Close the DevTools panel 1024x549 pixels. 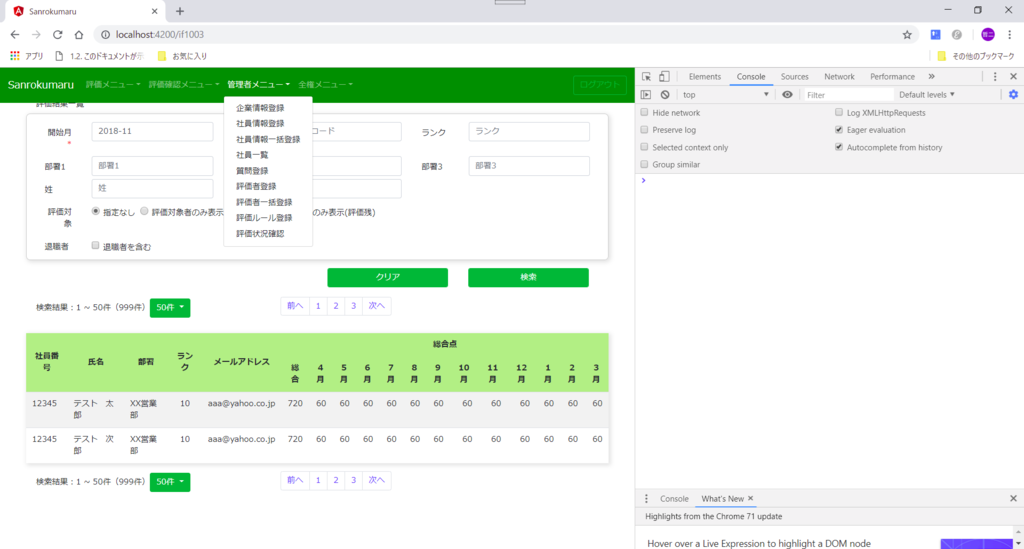point(1014,76)
